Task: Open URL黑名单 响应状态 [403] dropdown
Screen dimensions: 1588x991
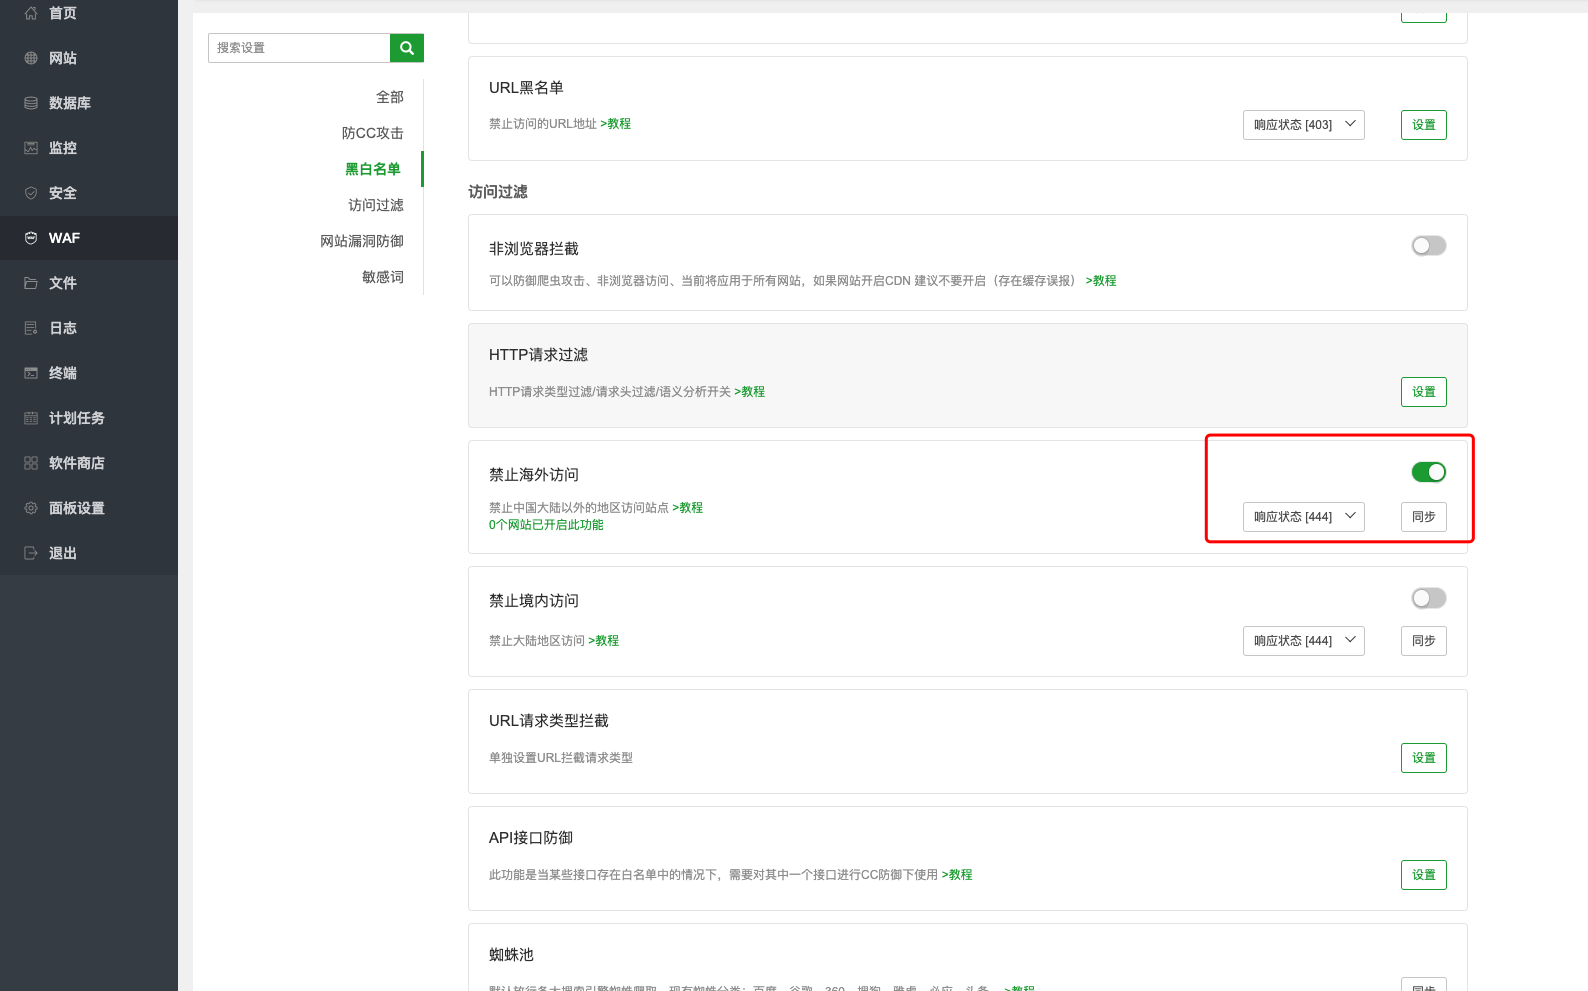Action: (x=1304, y=125)
